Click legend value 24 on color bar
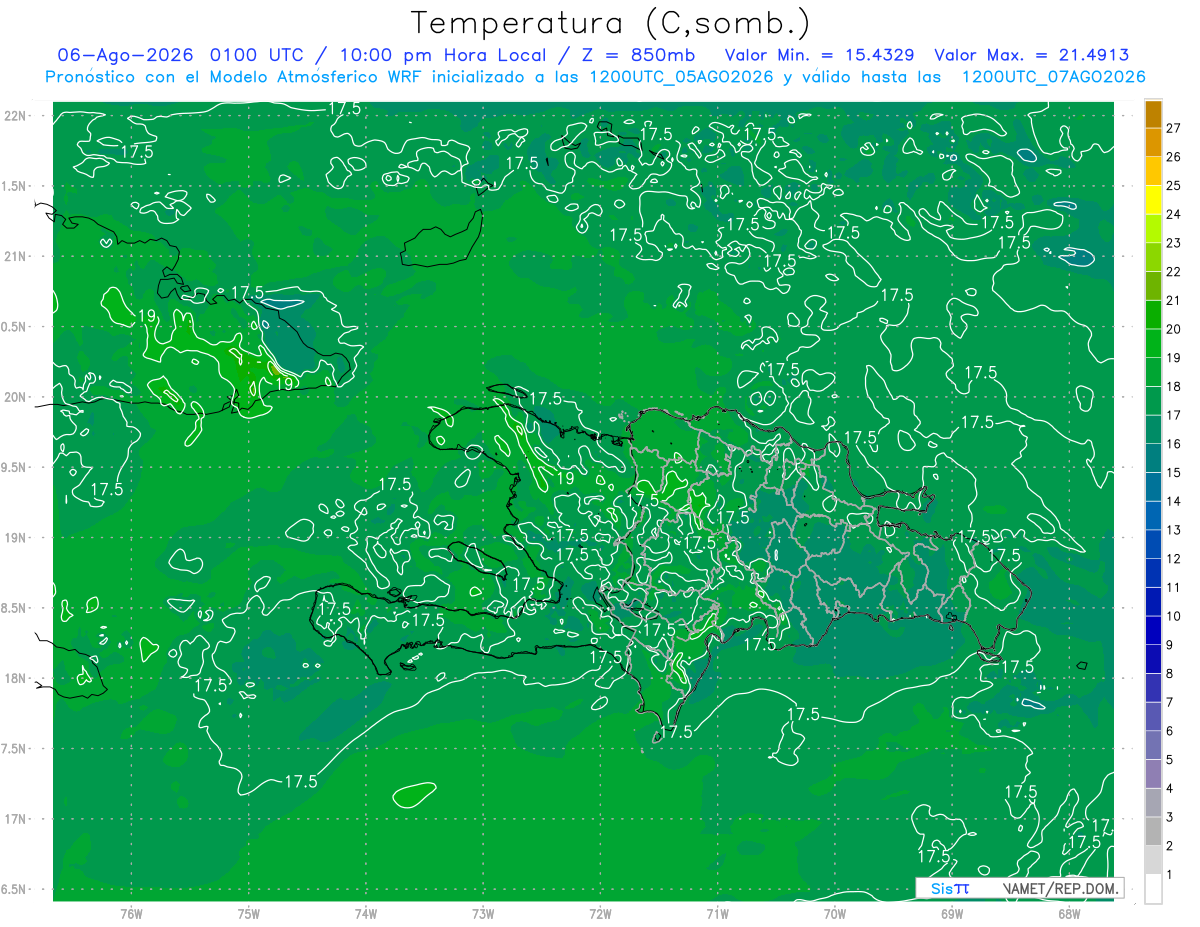Viewport: 1200px width, 927px height. click(1174, 214)
